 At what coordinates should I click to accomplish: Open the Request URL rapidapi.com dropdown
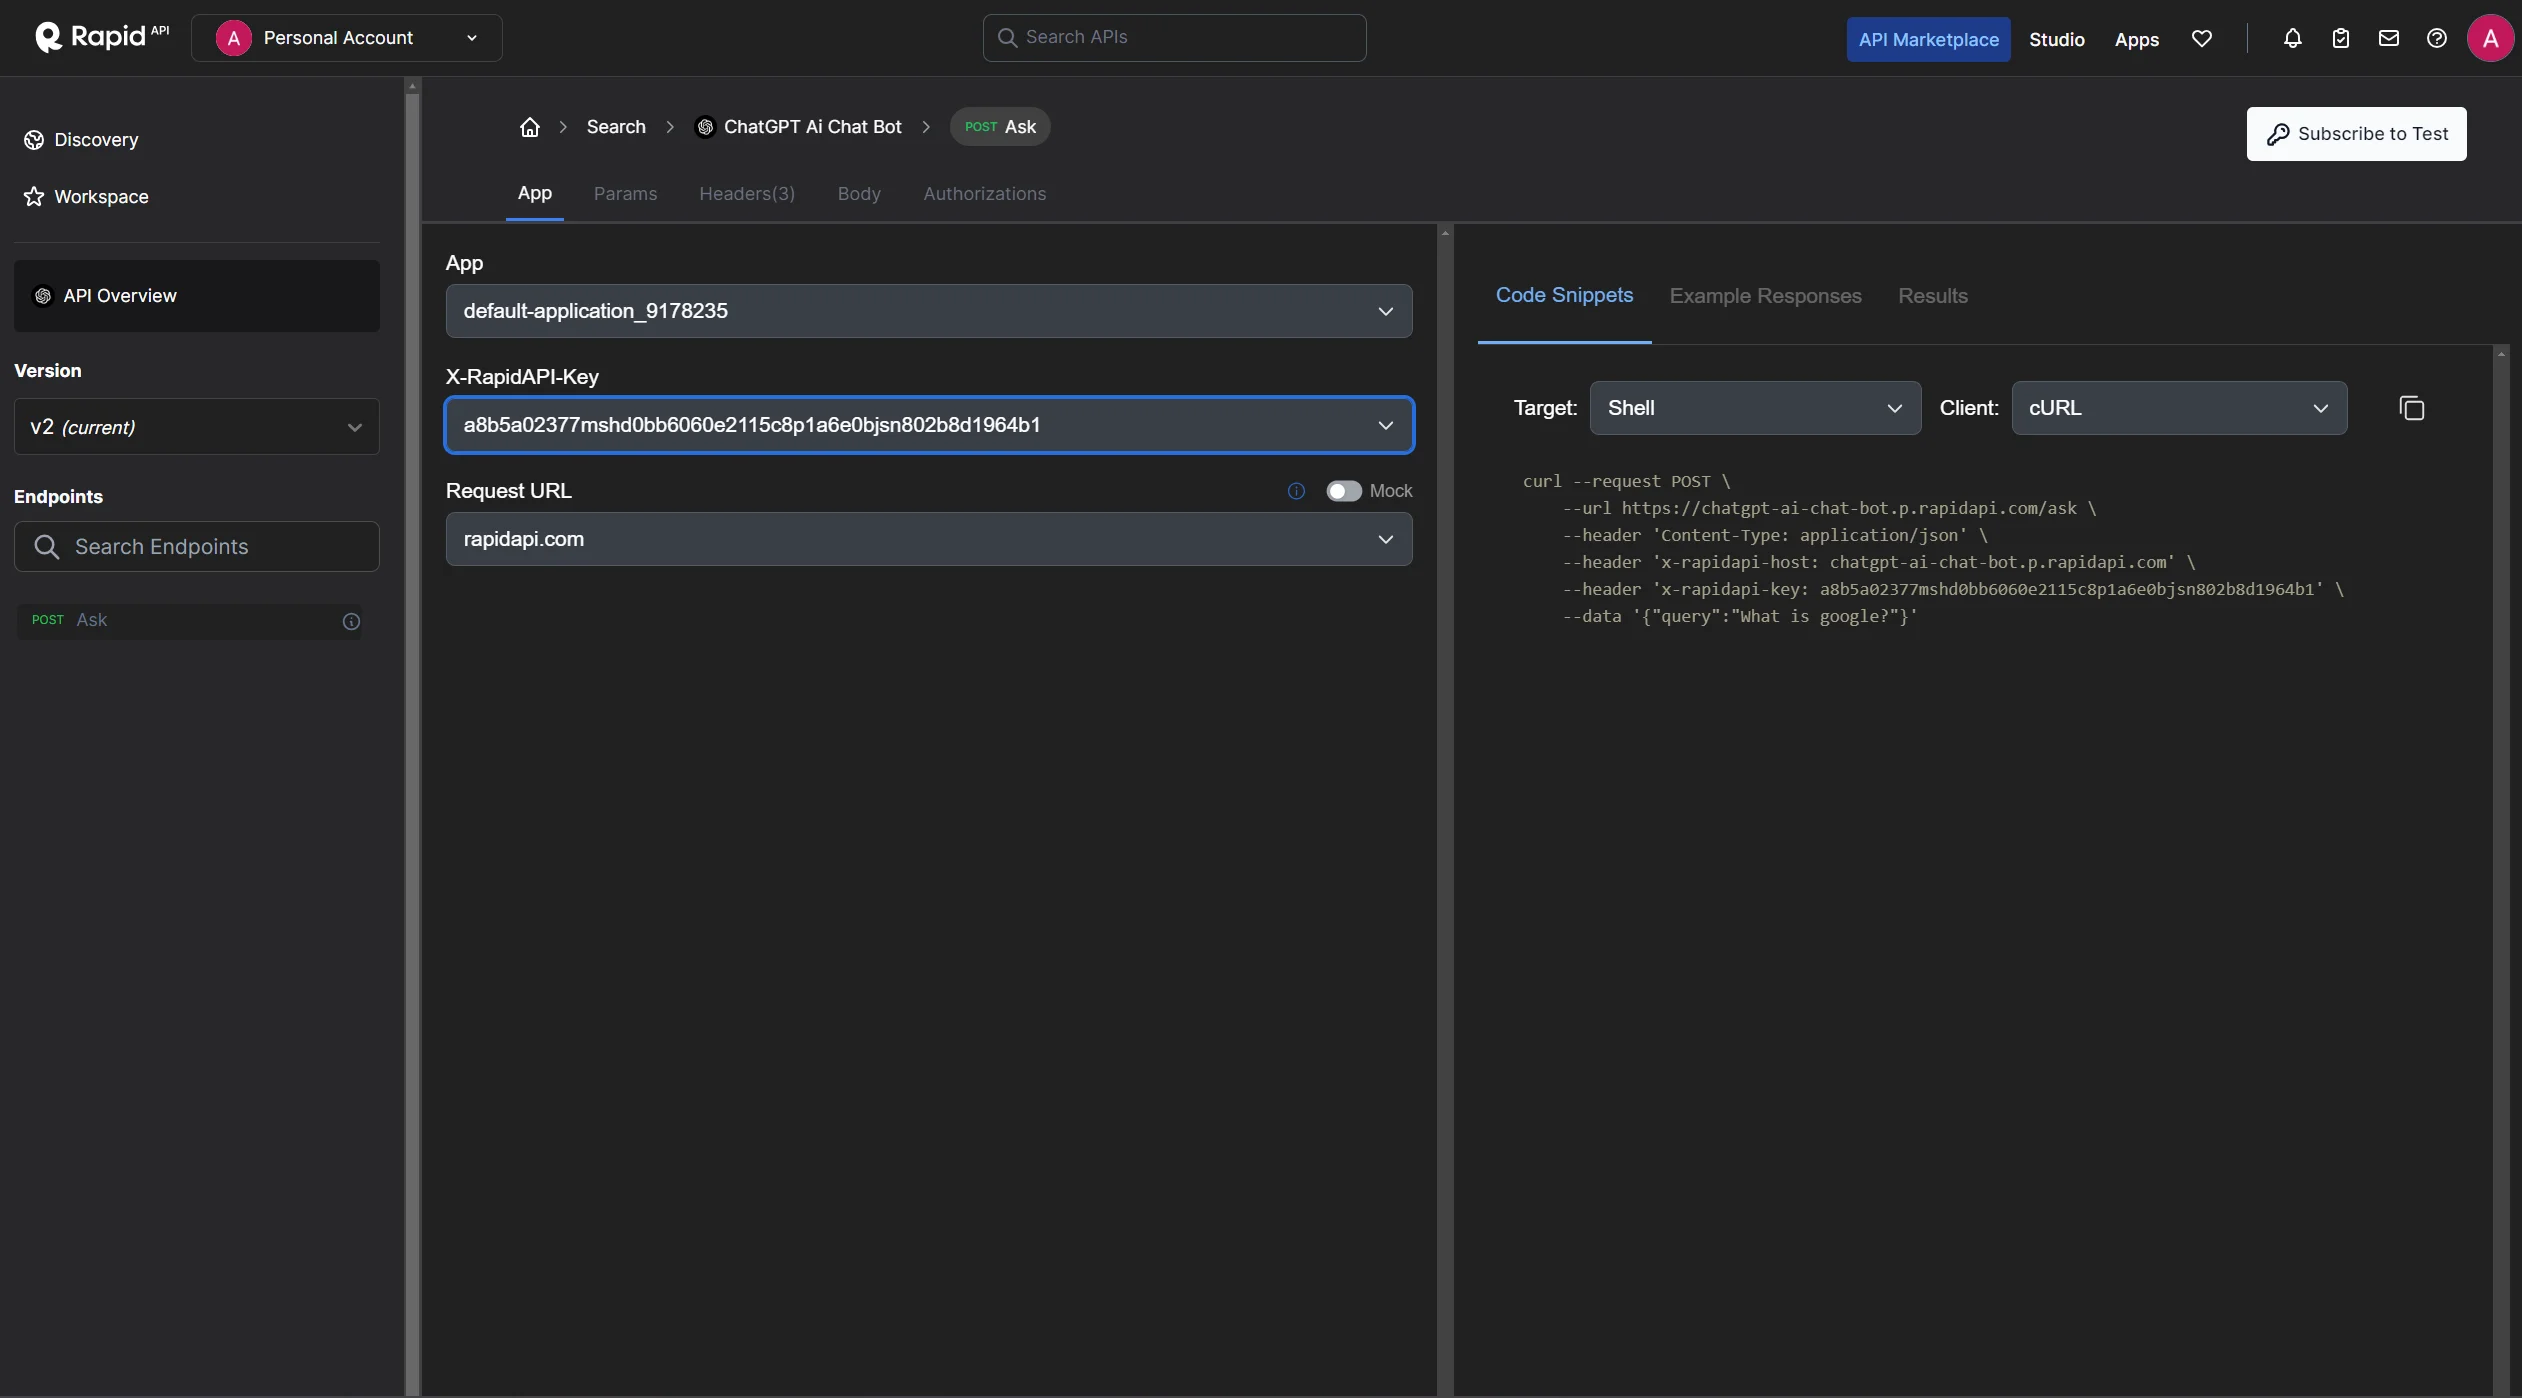929,539
